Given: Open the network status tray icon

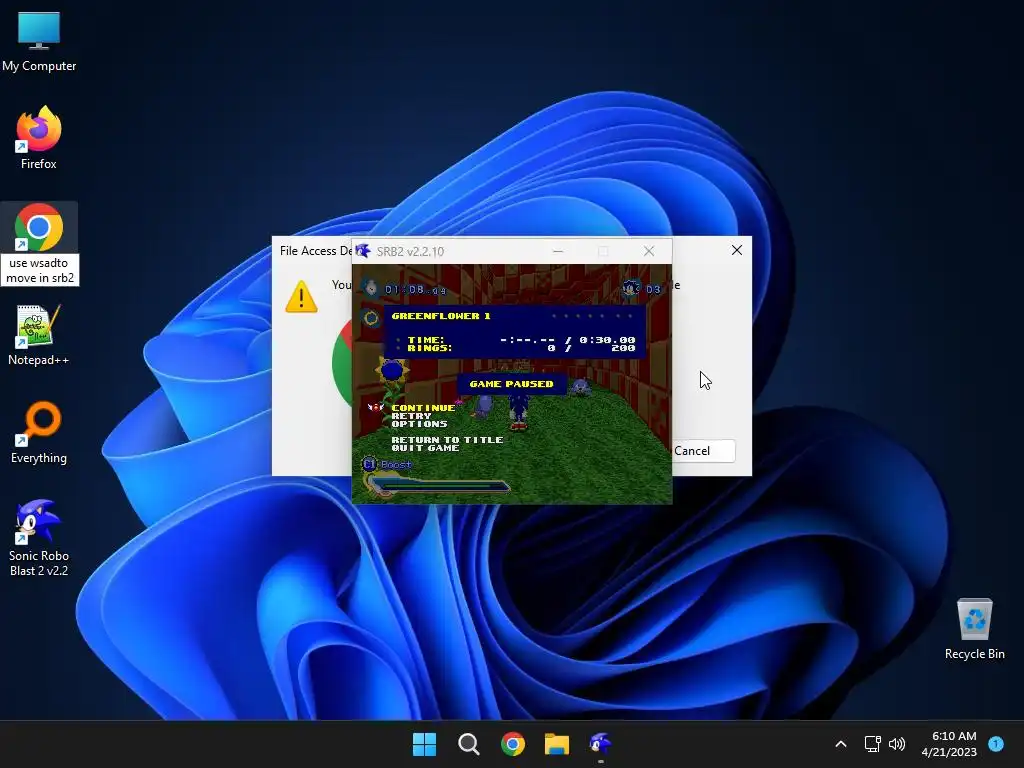Looking at the screenshot, I should point(872,744).
